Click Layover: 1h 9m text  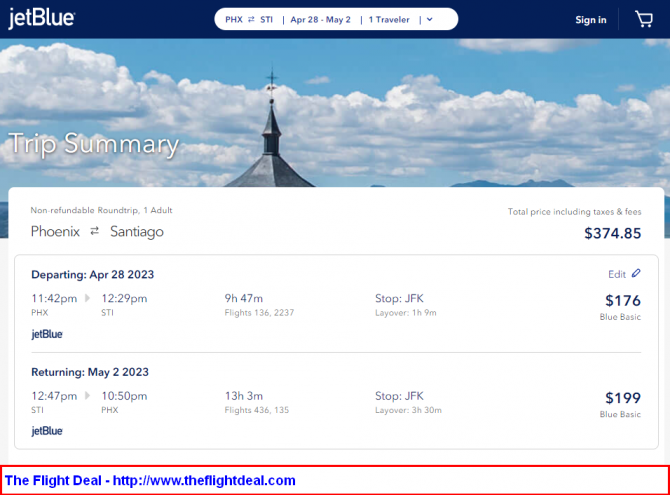pyautogui.click(x=406, y=313)
